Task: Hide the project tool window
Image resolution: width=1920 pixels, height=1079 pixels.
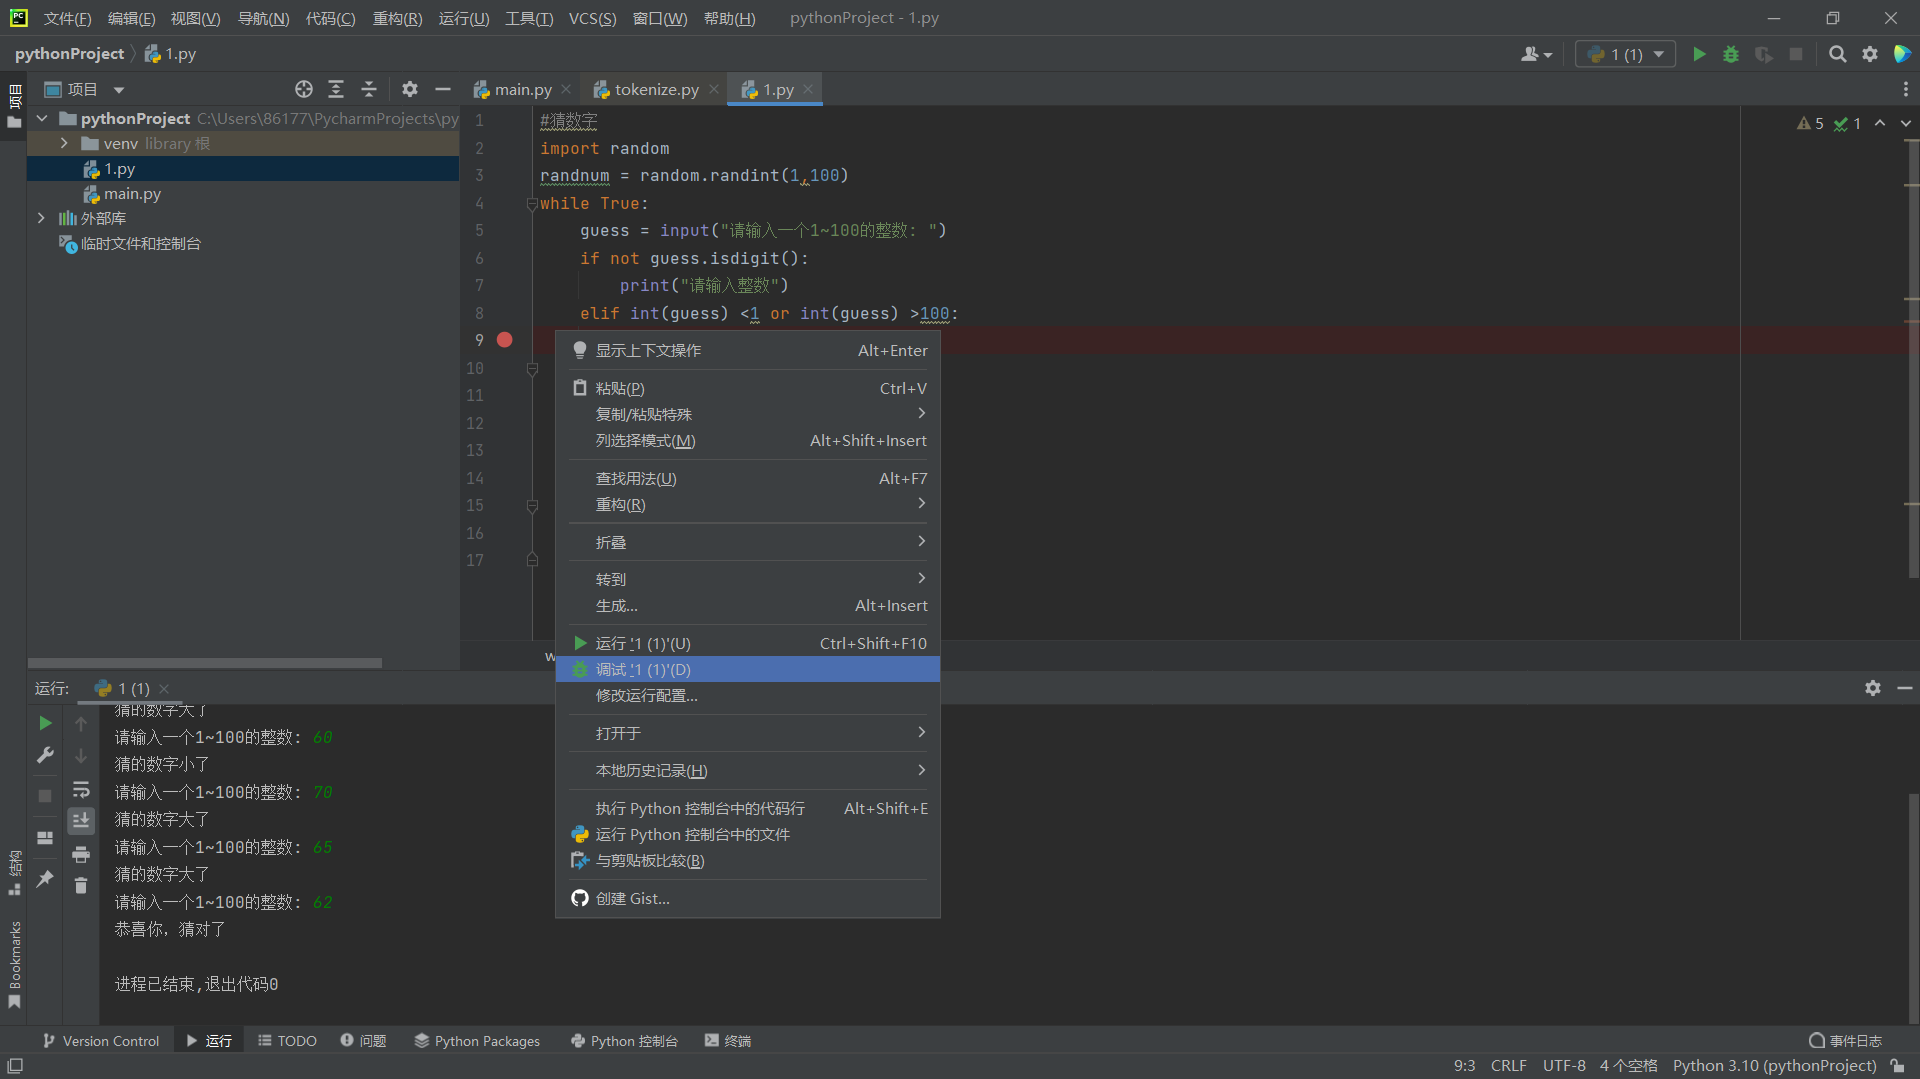Action: pos(443,89)
